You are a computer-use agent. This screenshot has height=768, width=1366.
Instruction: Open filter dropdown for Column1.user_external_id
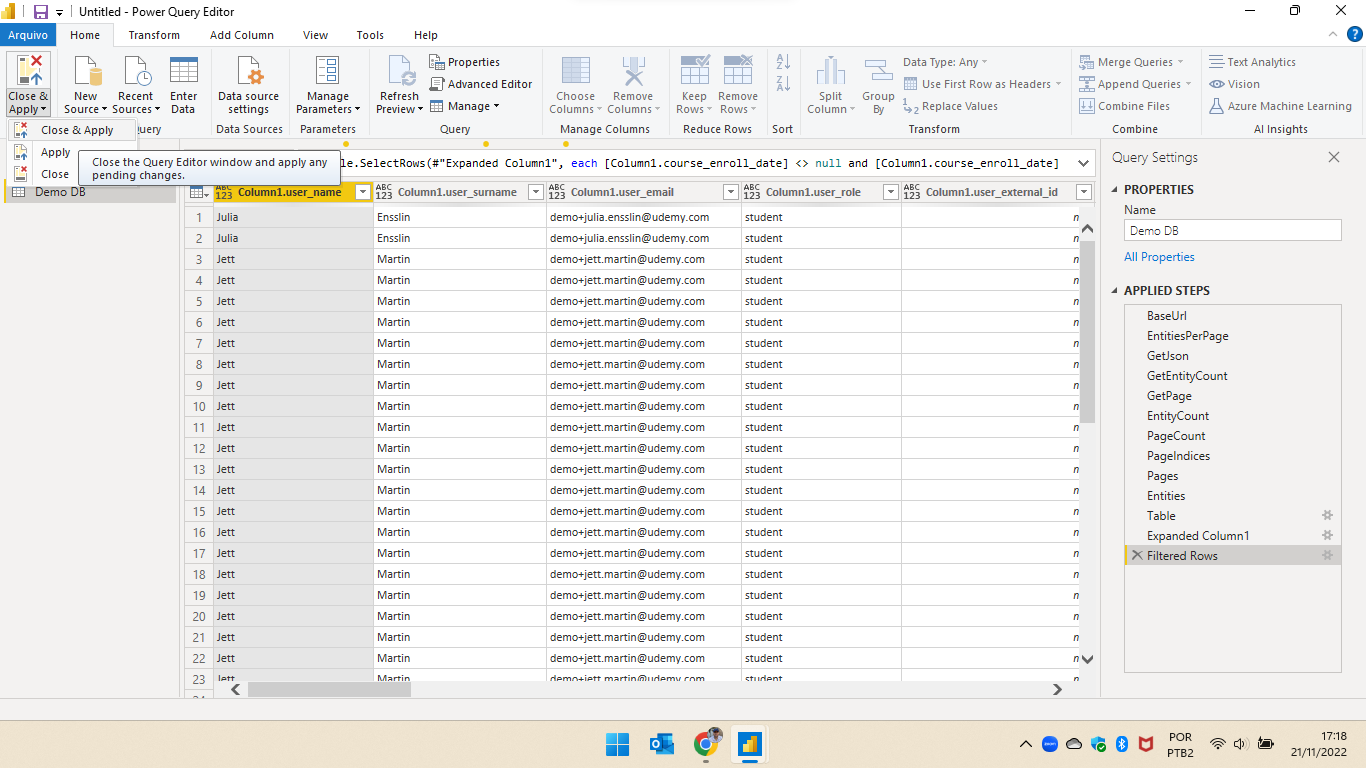(x=1083, y=192)
